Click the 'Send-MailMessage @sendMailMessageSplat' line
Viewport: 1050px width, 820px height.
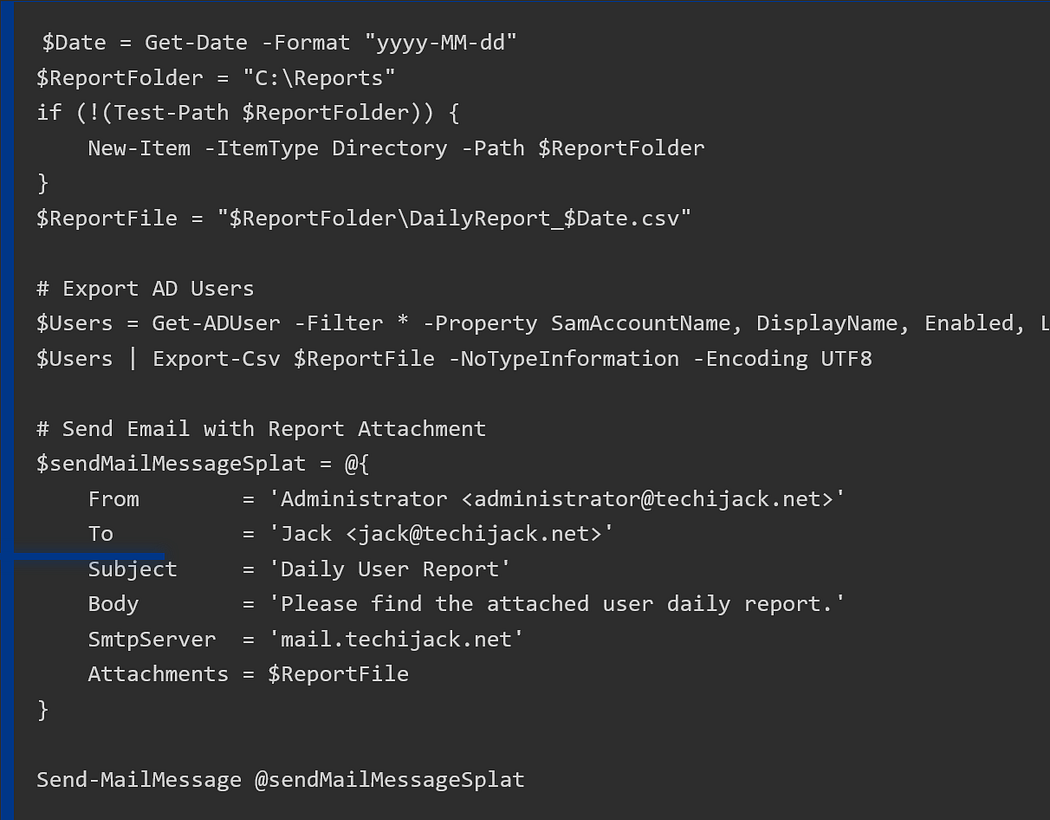click(281, 780)
